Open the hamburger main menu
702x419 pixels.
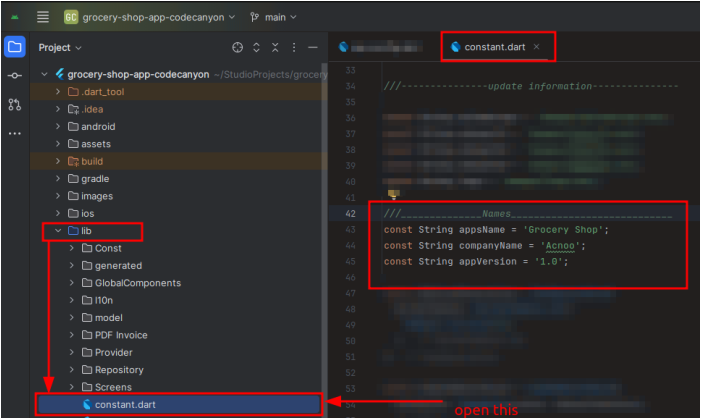point(43,17)
